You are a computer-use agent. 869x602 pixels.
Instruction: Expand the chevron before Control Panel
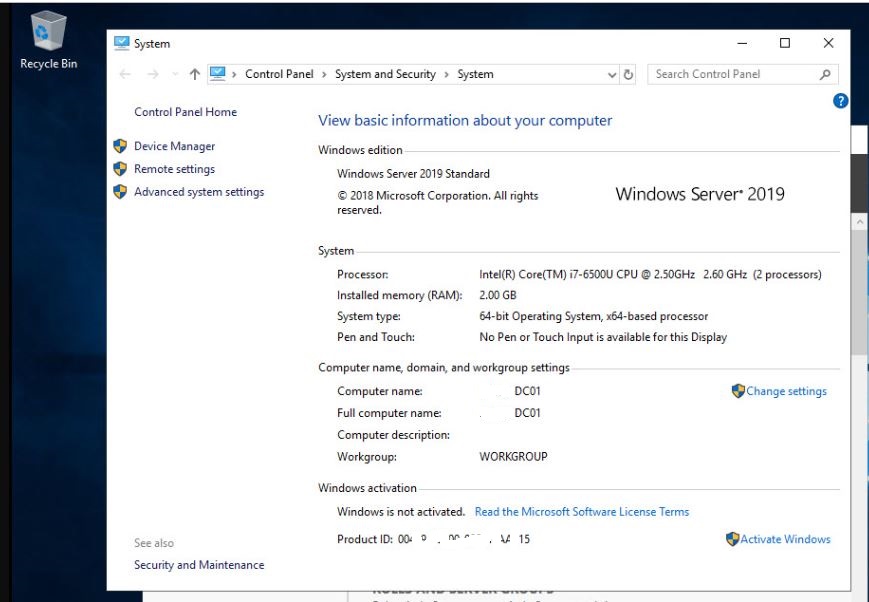234,74
